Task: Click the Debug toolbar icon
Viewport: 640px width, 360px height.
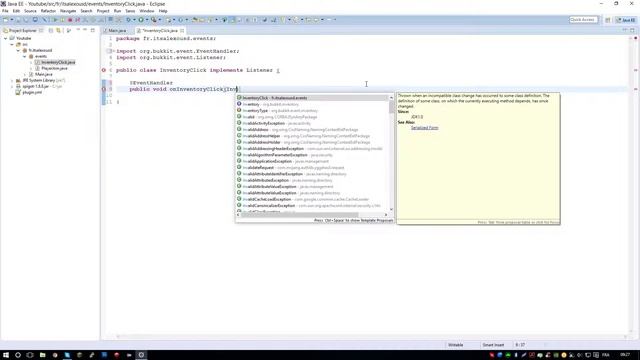Action: click(x=129, y=20)
